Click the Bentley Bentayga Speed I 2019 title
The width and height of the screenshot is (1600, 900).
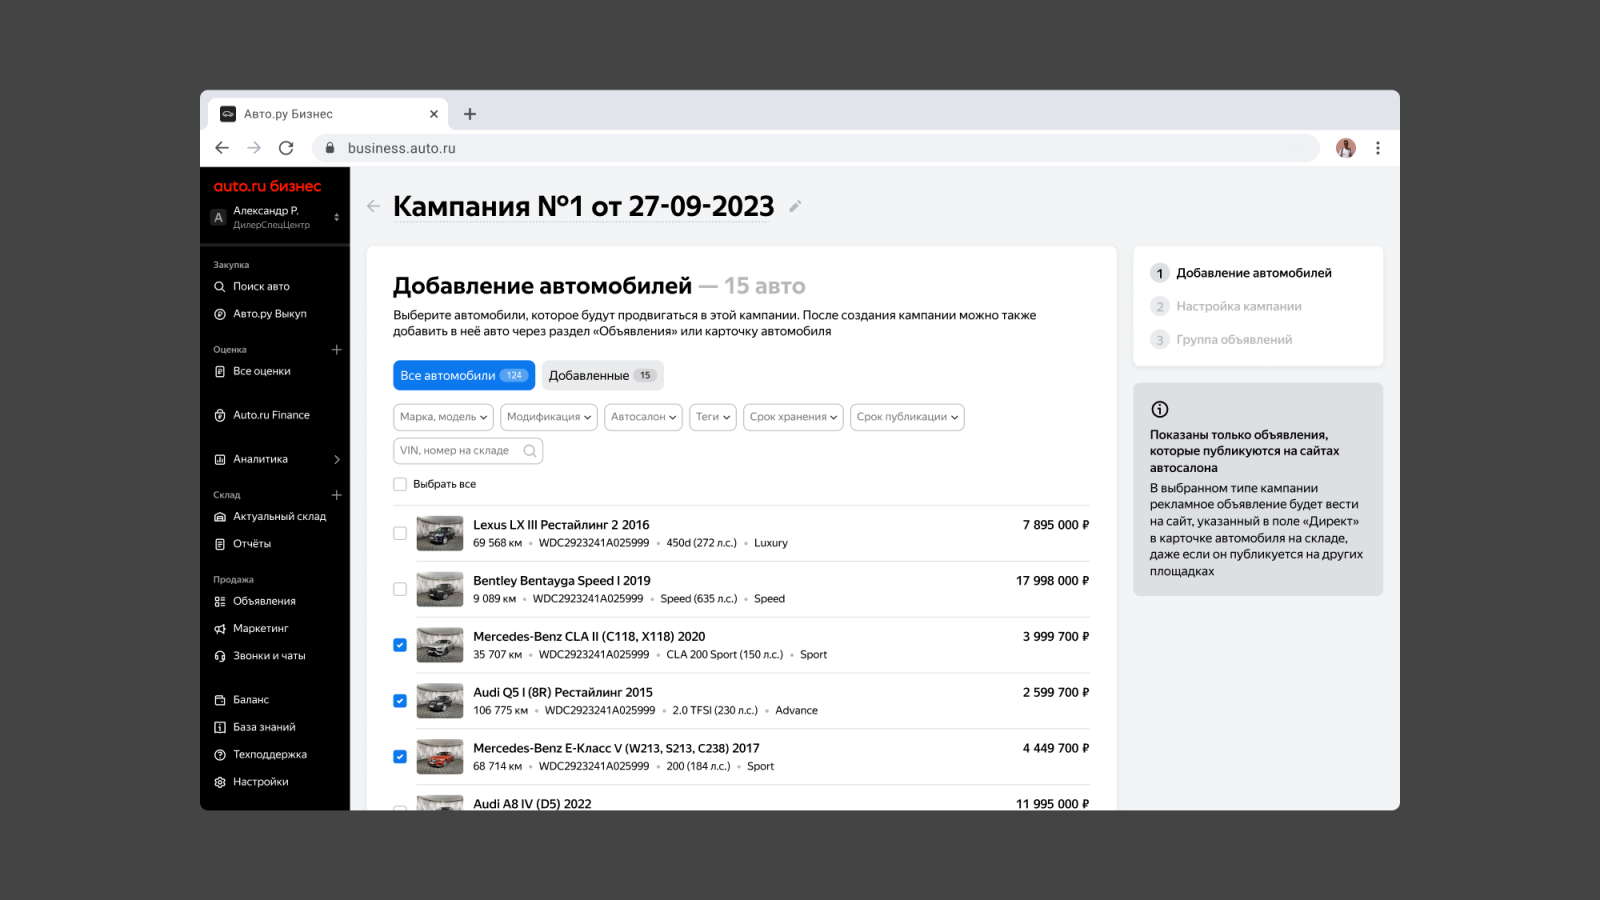562,581
